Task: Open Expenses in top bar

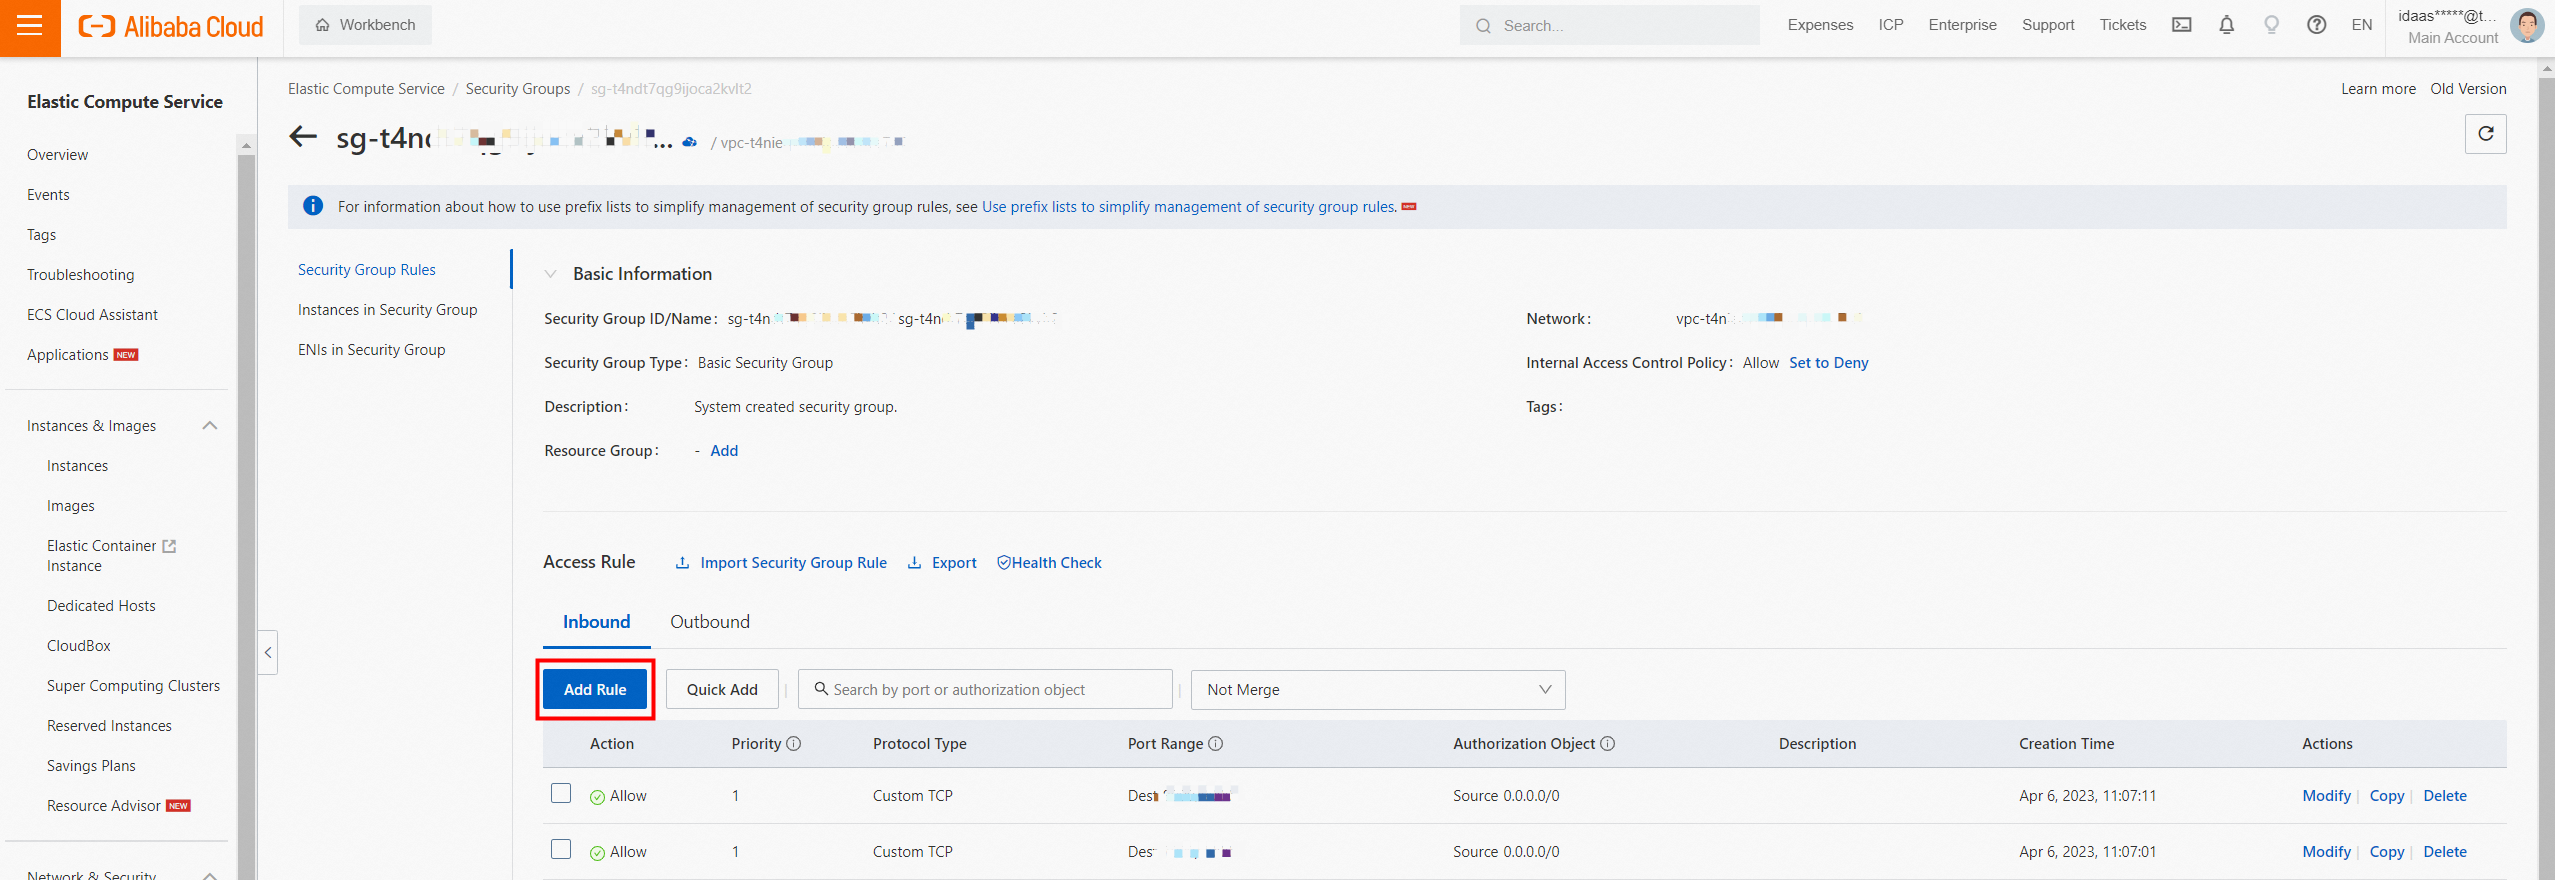Action: pos(1820,25)
